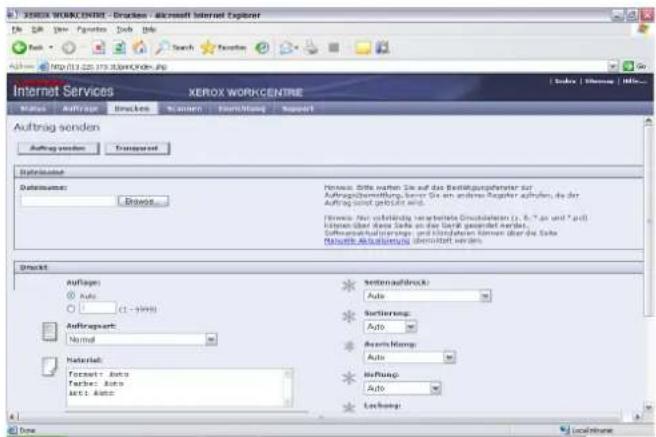
Task: Click the grey square toolbar icon
Action: coord(334,47)
